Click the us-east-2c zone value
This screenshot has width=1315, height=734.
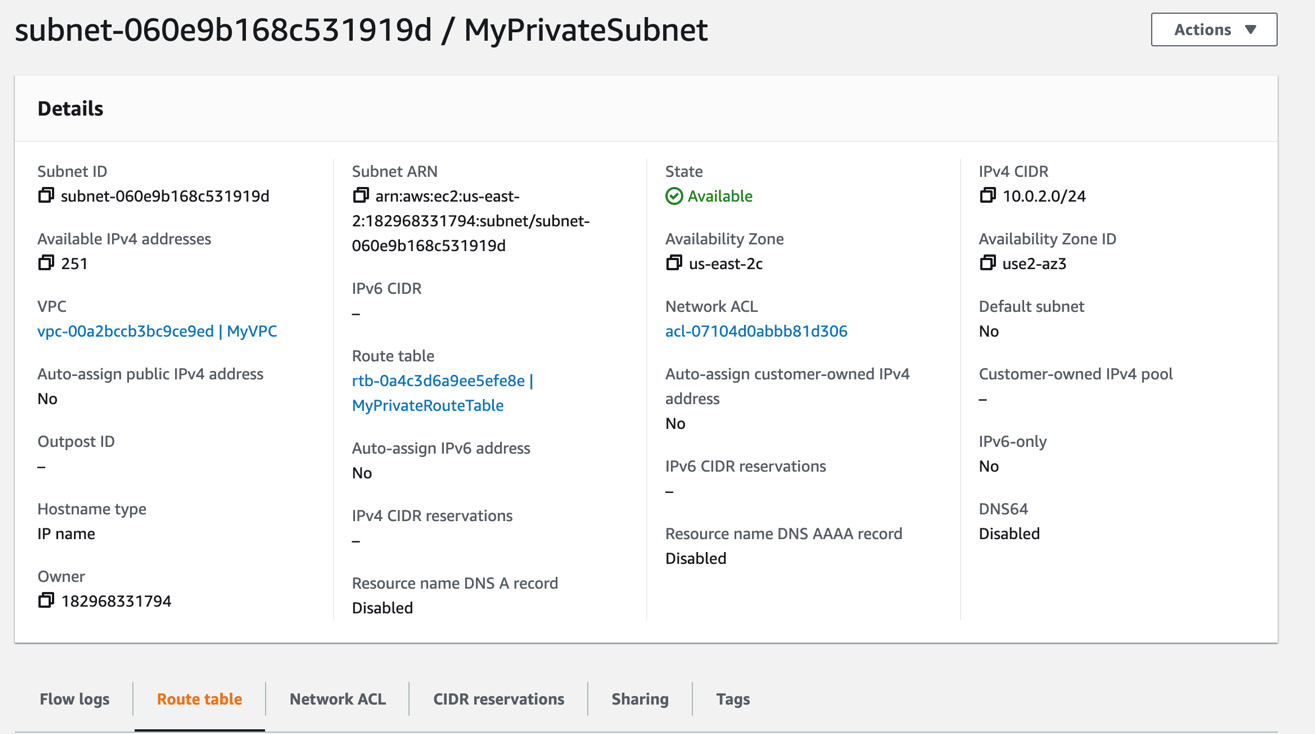click(x=726, y=264)
